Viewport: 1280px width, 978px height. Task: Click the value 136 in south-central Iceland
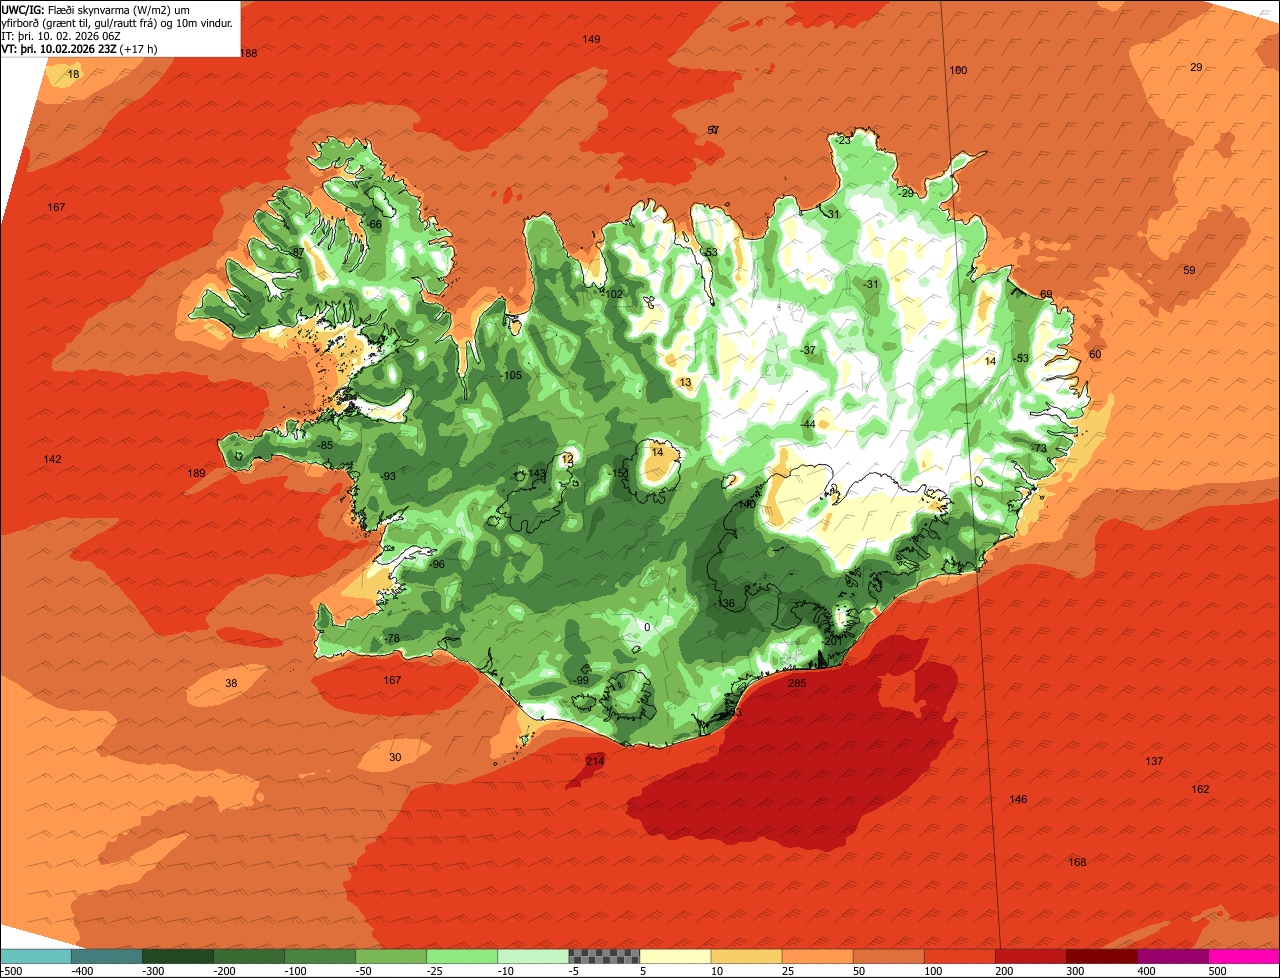click(726, 603)
